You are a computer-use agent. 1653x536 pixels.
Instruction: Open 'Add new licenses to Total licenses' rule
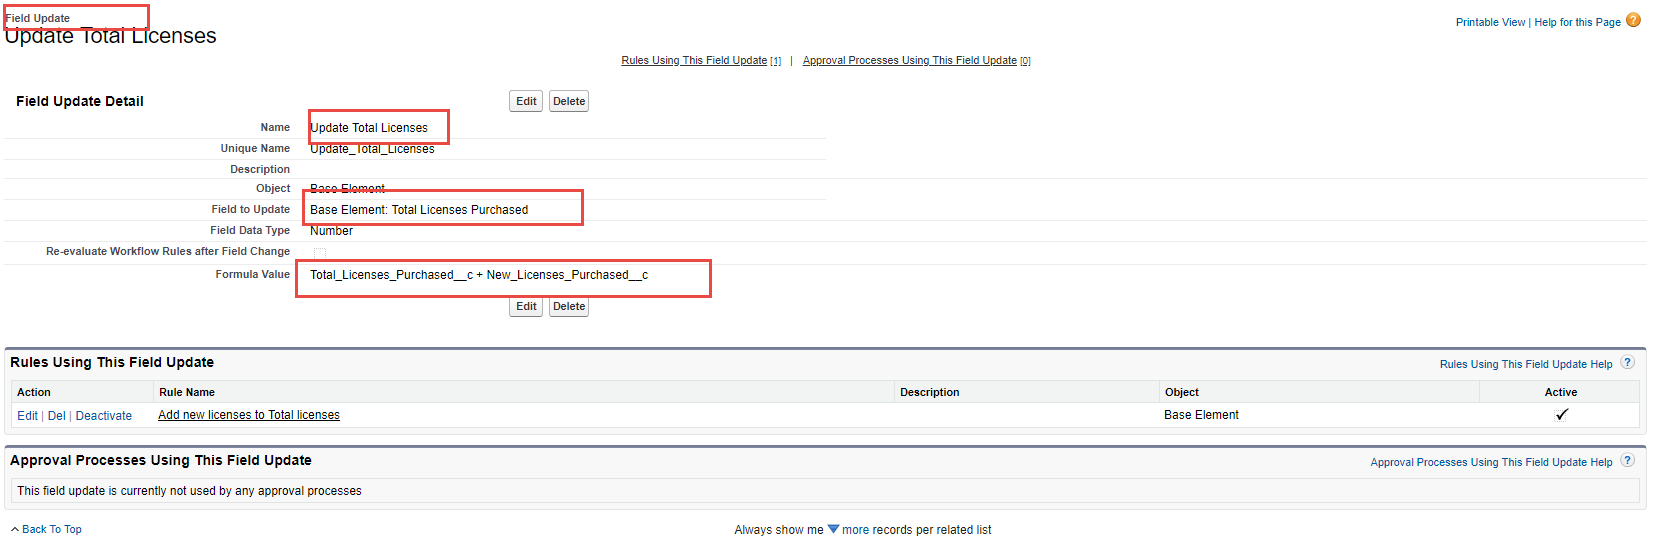(x=249, y=415)
